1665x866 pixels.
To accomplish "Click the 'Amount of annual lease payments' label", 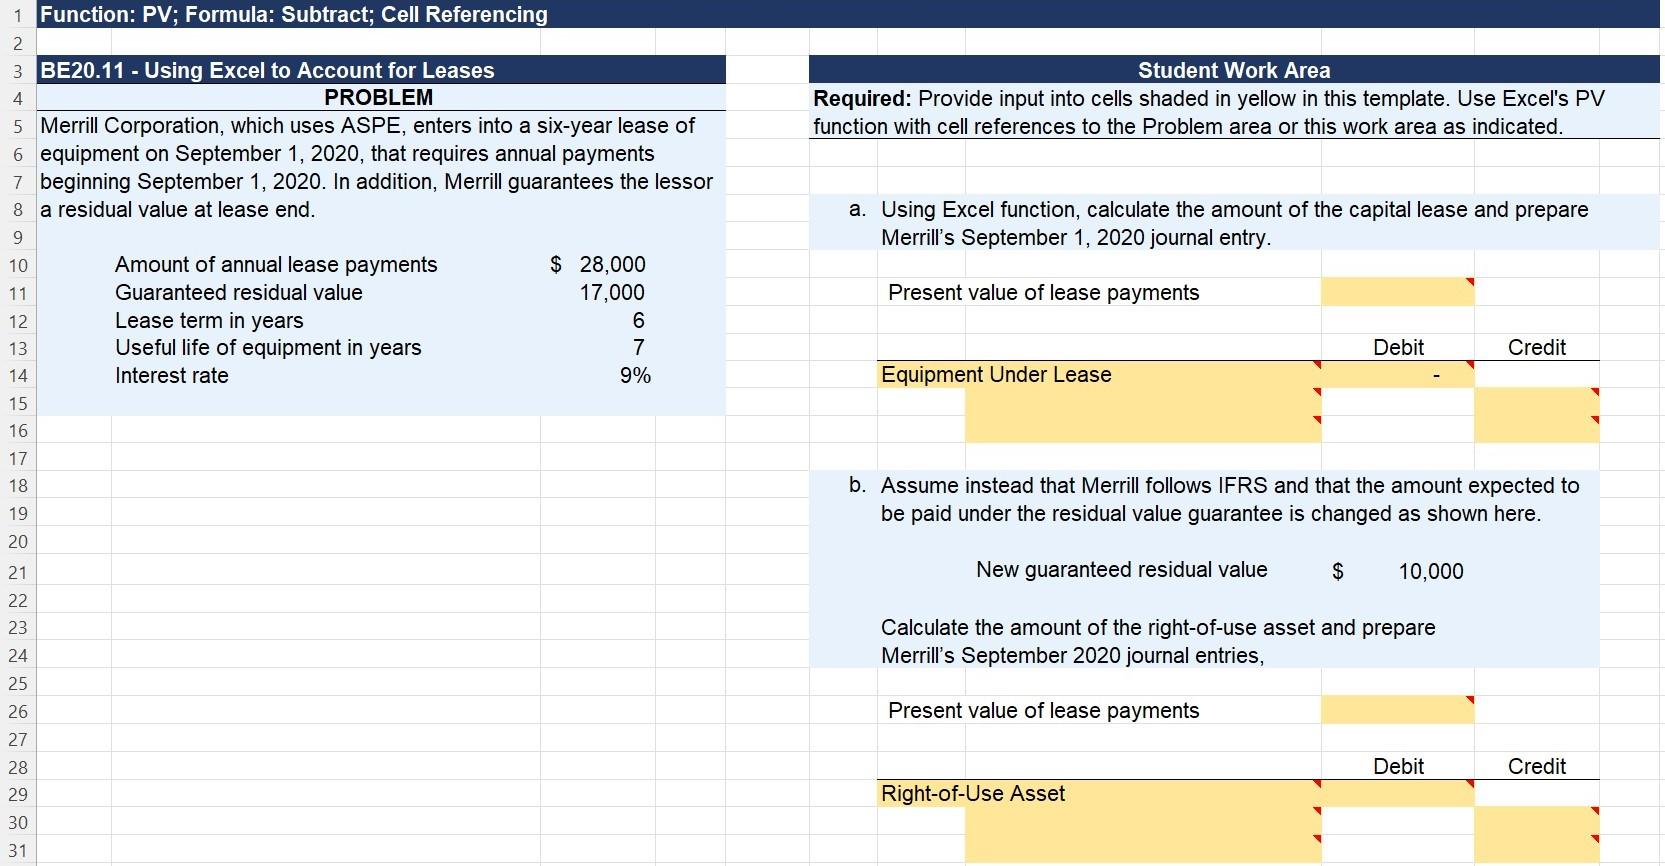I will (x=276, y=264).
